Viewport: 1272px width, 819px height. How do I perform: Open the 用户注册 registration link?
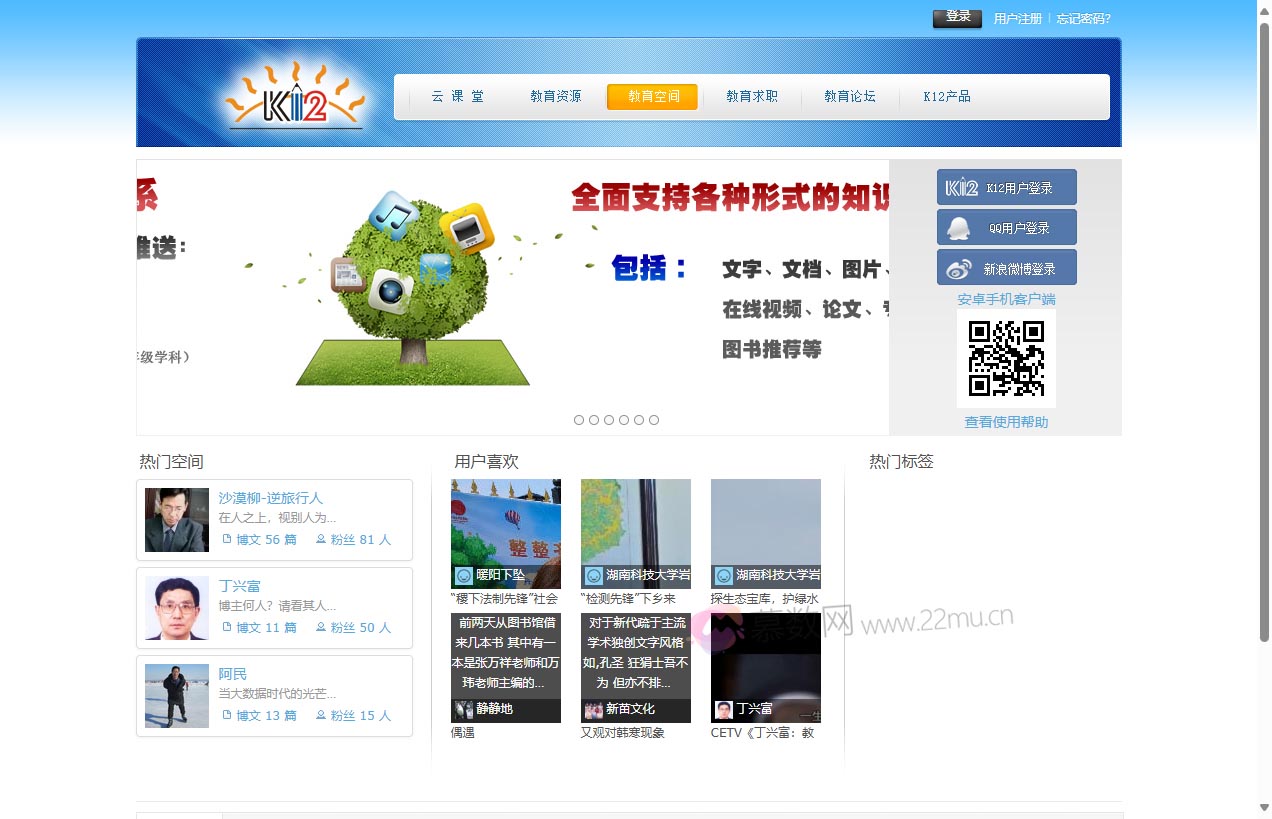click(1016, 18)
